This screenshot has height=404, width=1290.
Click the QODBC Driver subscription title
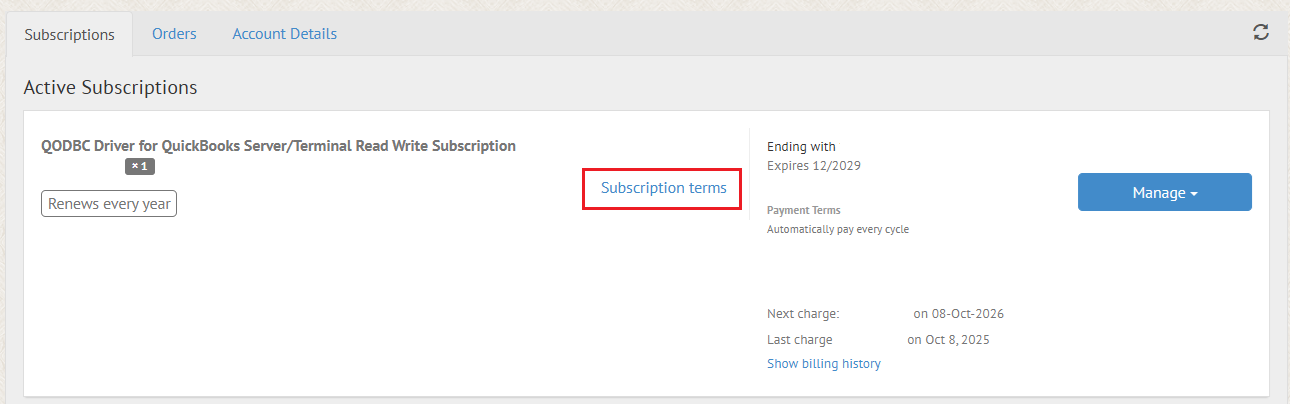pos(278,146)
